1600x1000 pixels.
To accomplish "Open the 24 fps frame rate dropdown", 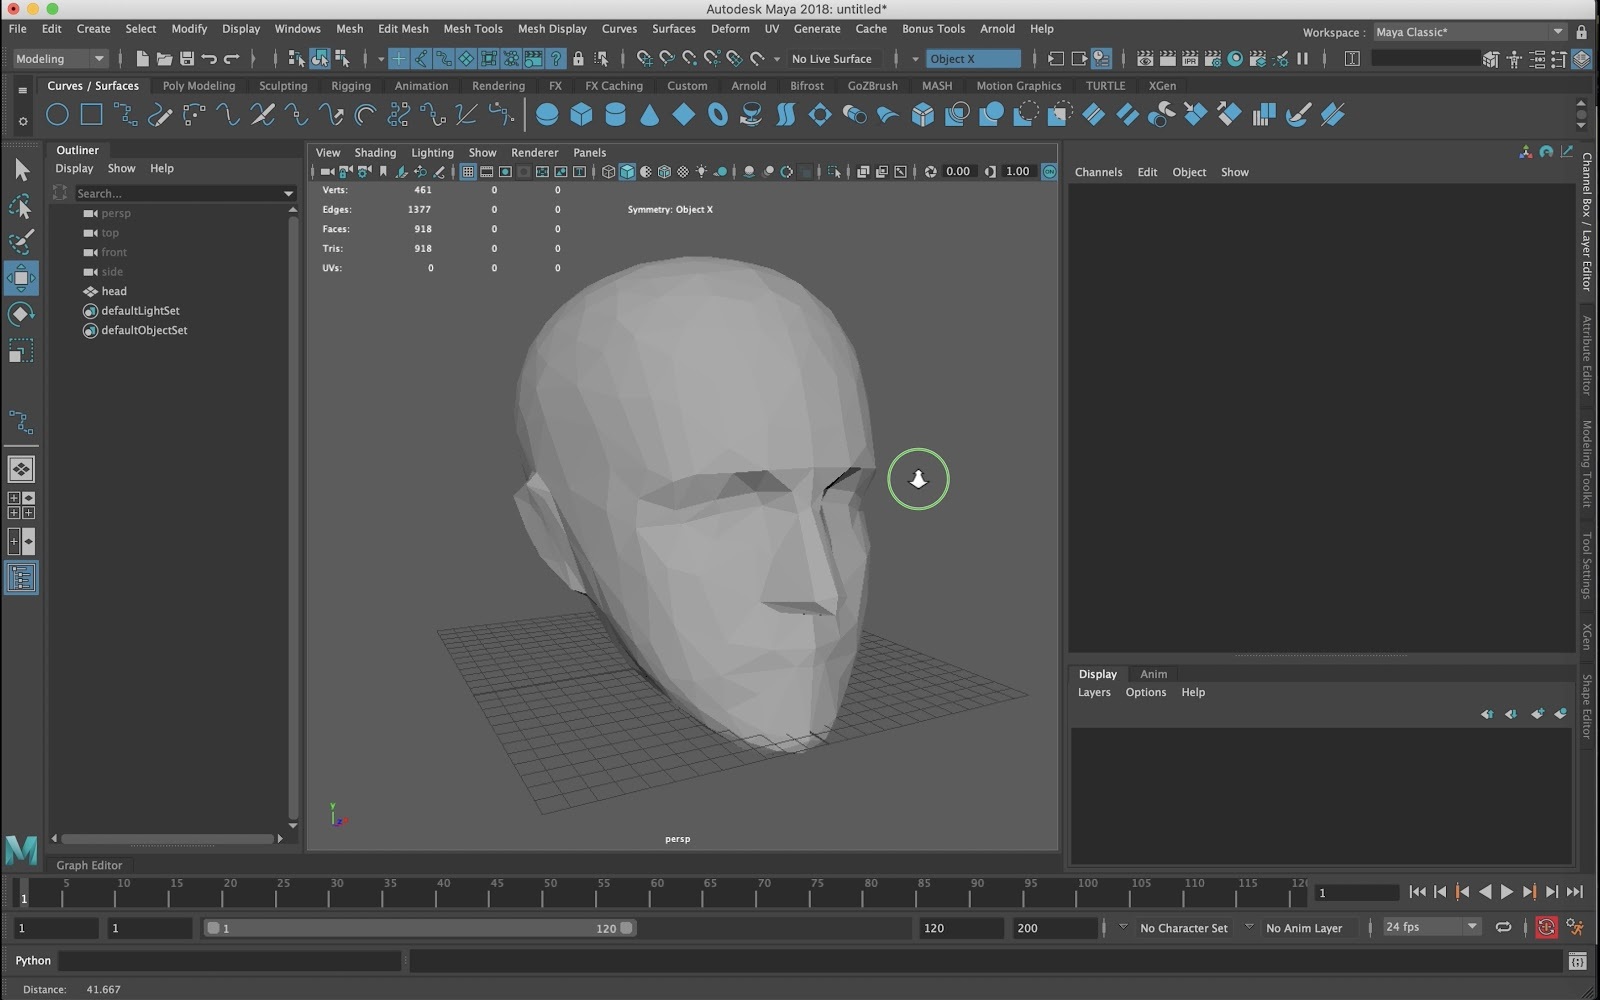I will [1430, 927].
